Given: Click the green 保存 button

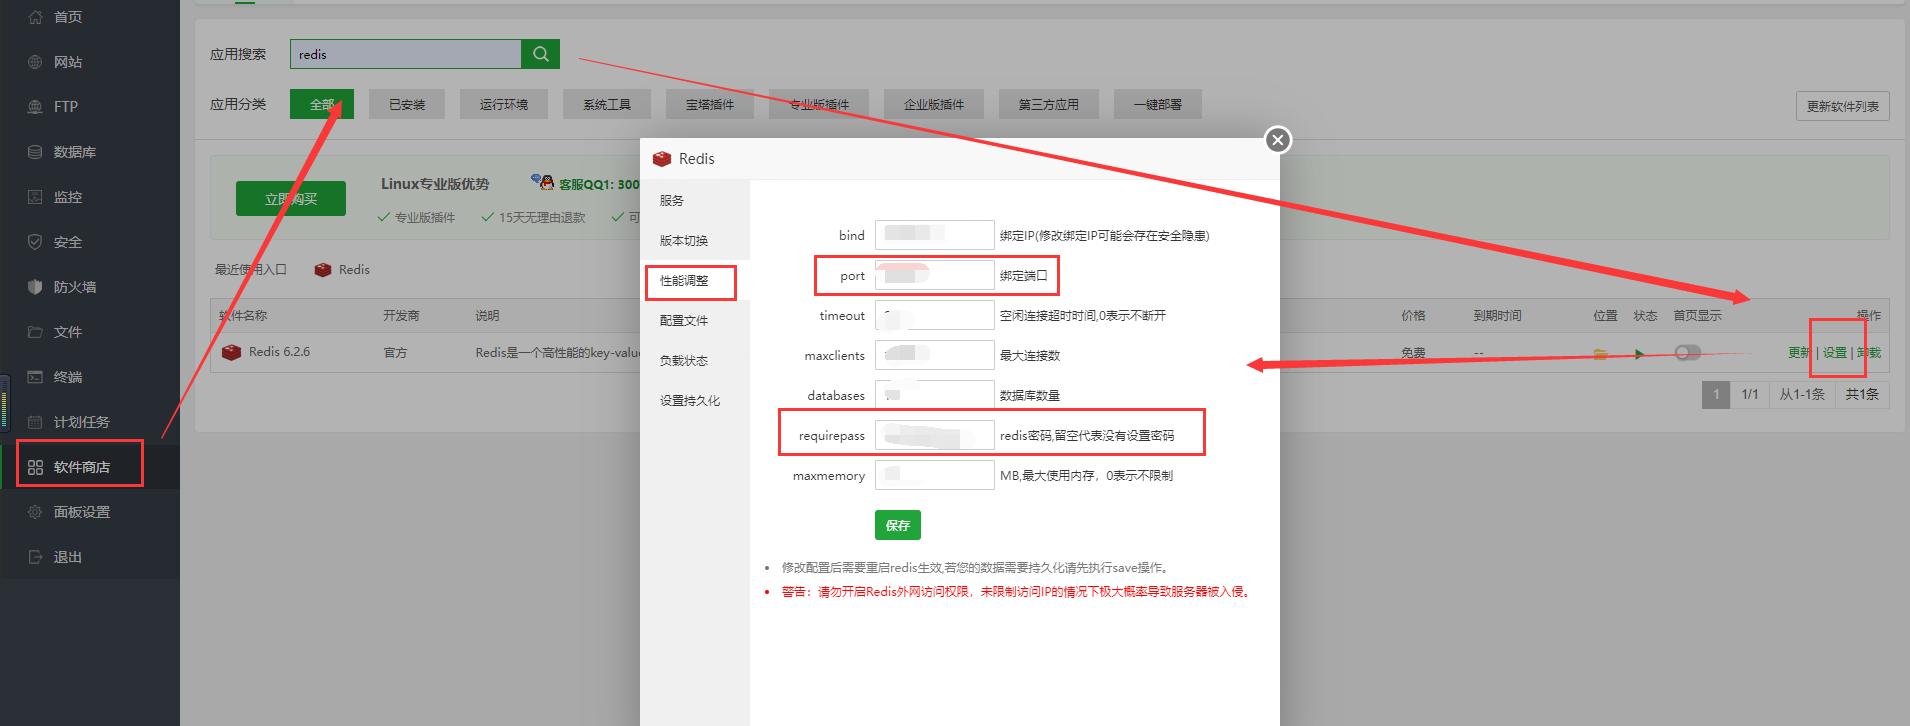Looking at the screenshot, I should point(897,525).
